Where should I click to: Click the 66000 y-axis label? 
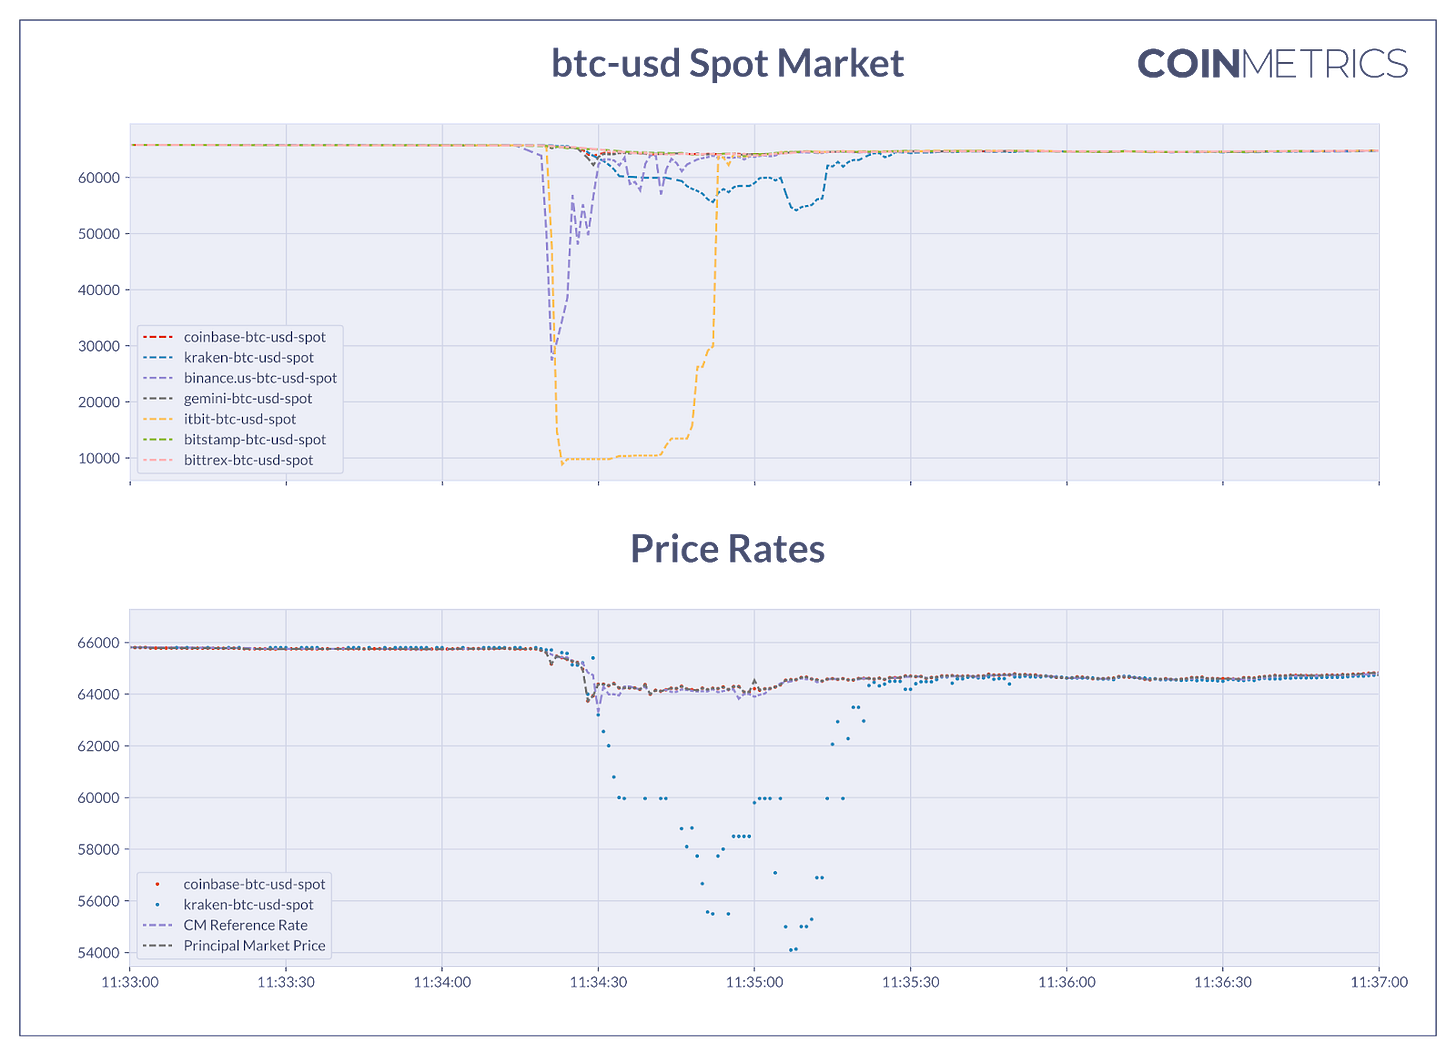pos(98,643)
